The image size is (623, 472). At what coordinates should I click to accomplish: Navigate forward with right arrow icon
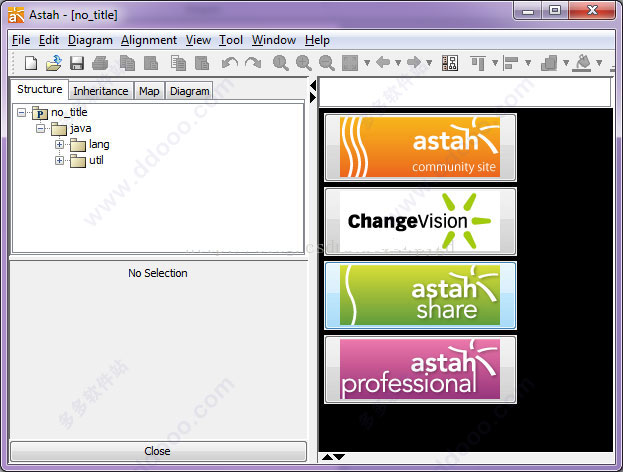coord(414,62)
